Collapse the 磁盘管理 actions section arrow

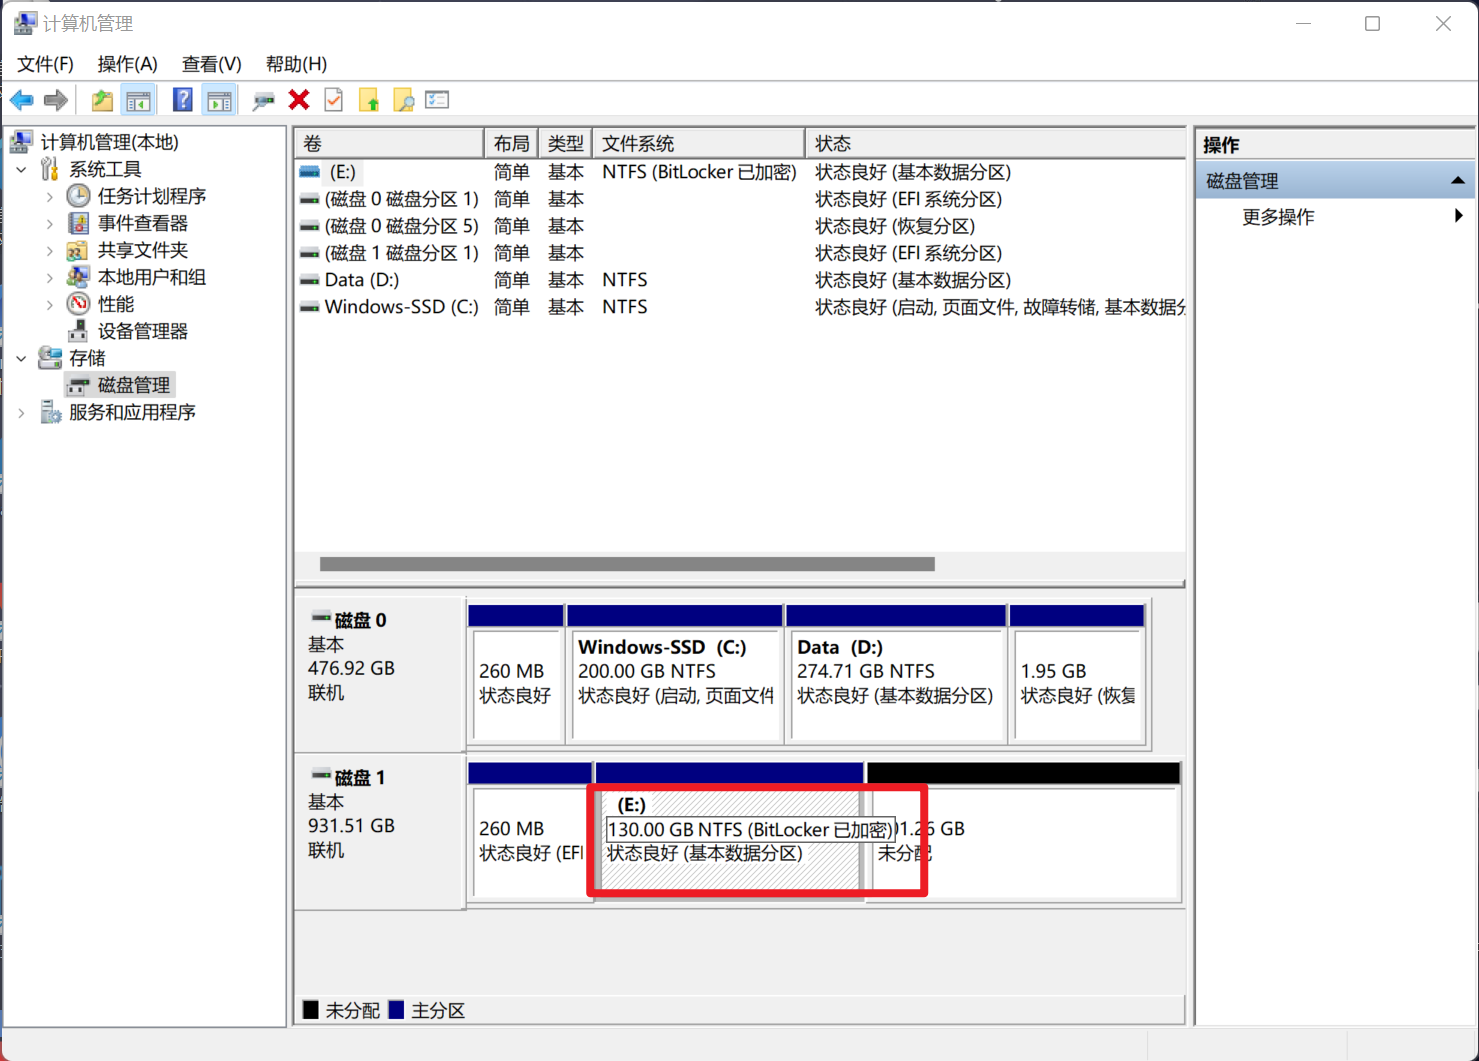(1457, 181)
